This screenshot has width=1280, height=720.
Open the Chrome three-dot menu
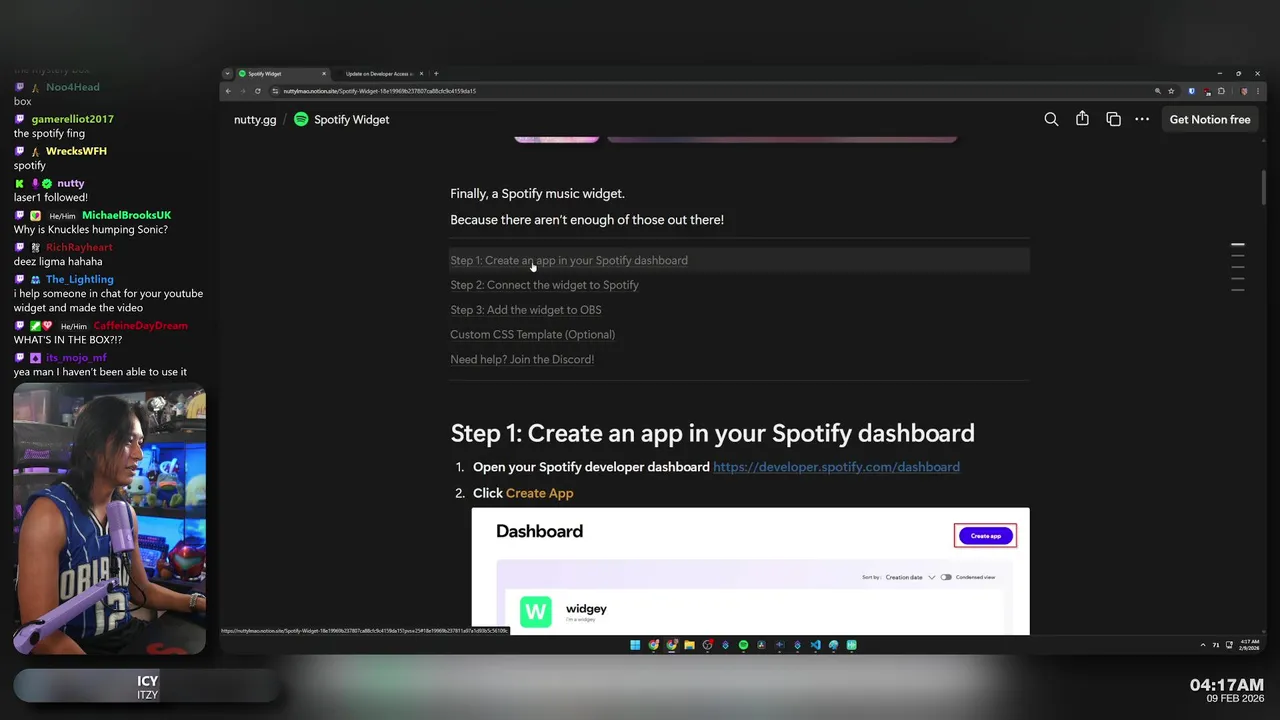click(x=1258, y=91)
